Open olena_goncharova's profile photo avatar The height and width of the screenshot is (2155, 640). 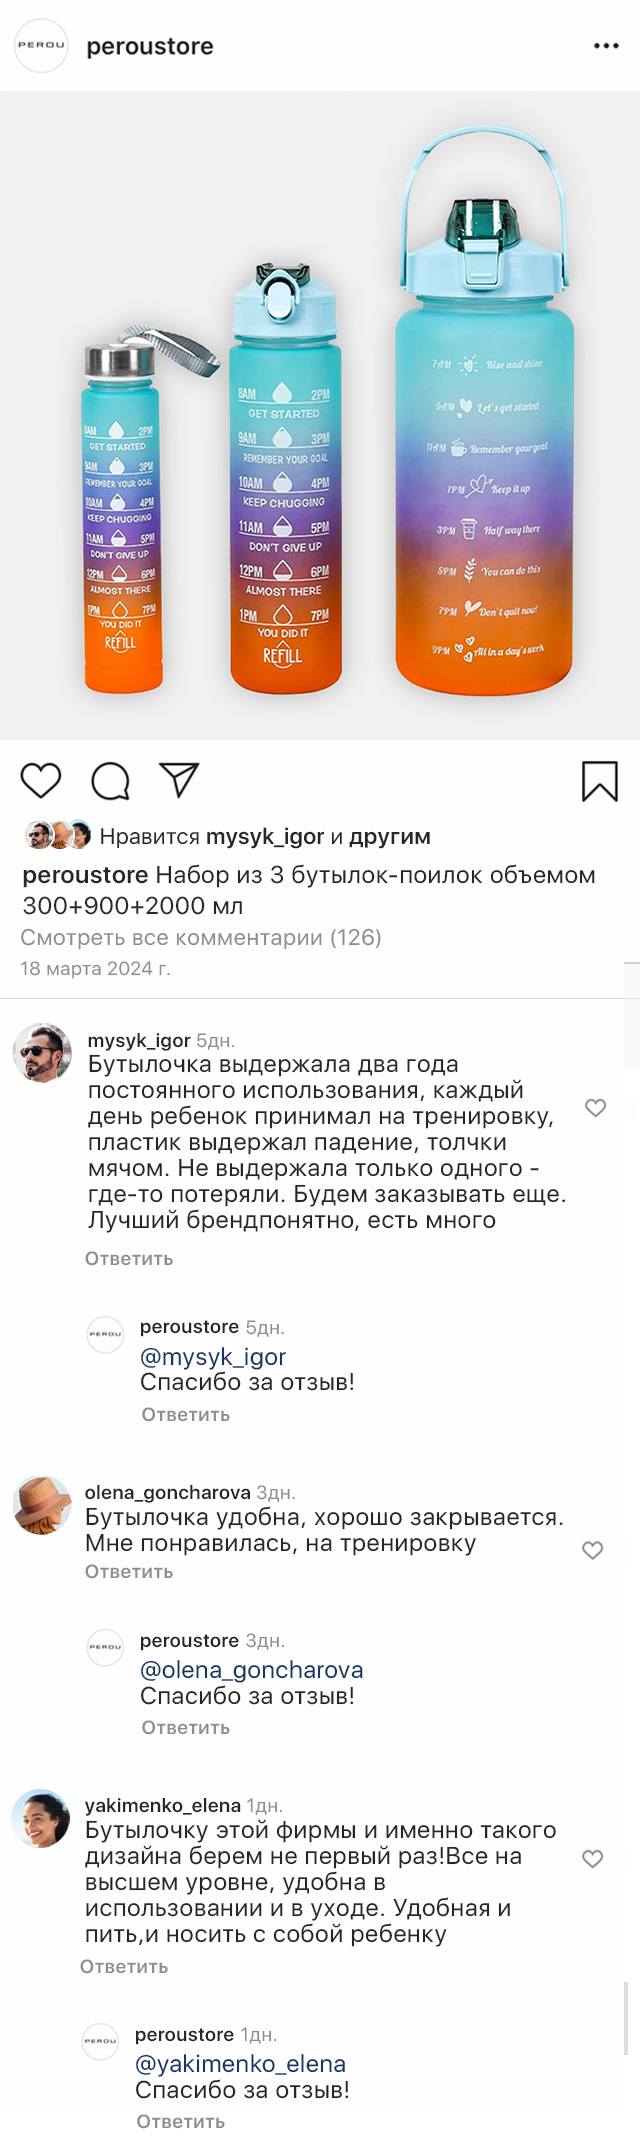click(x=42, y=1505)
